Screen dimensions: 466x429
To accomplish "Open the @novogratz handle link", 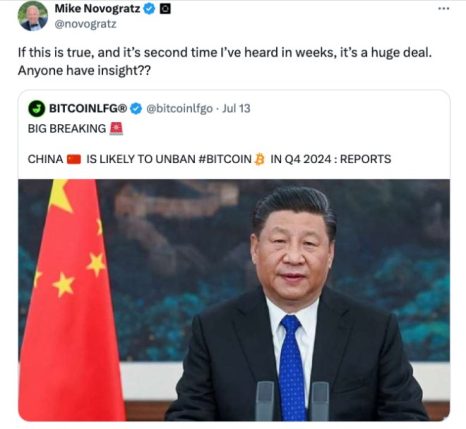I will pyautogui.click(x=85, y=24).
